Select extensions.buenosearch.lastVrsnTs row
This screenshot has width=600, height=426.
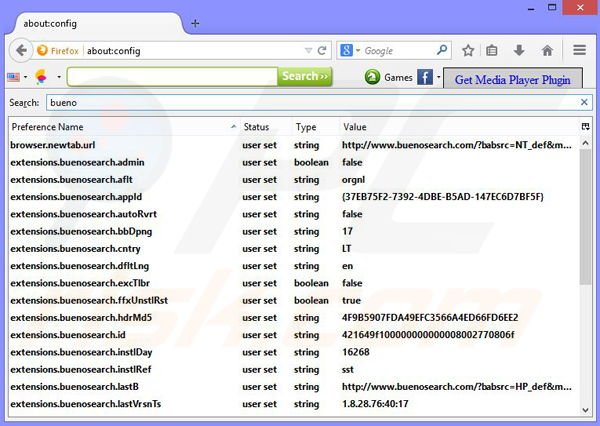click(294, 404)
